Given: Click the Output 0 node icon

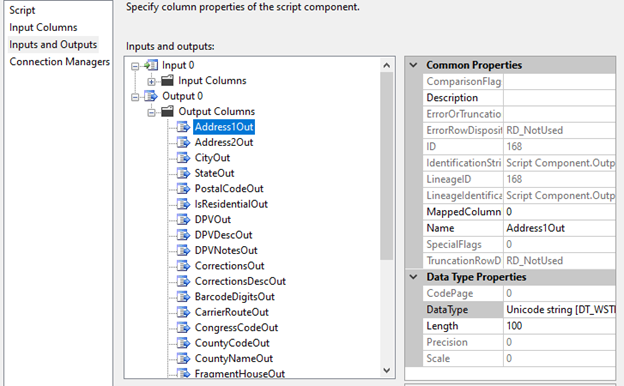Looking at the screenshot, I should pos(151,96).
